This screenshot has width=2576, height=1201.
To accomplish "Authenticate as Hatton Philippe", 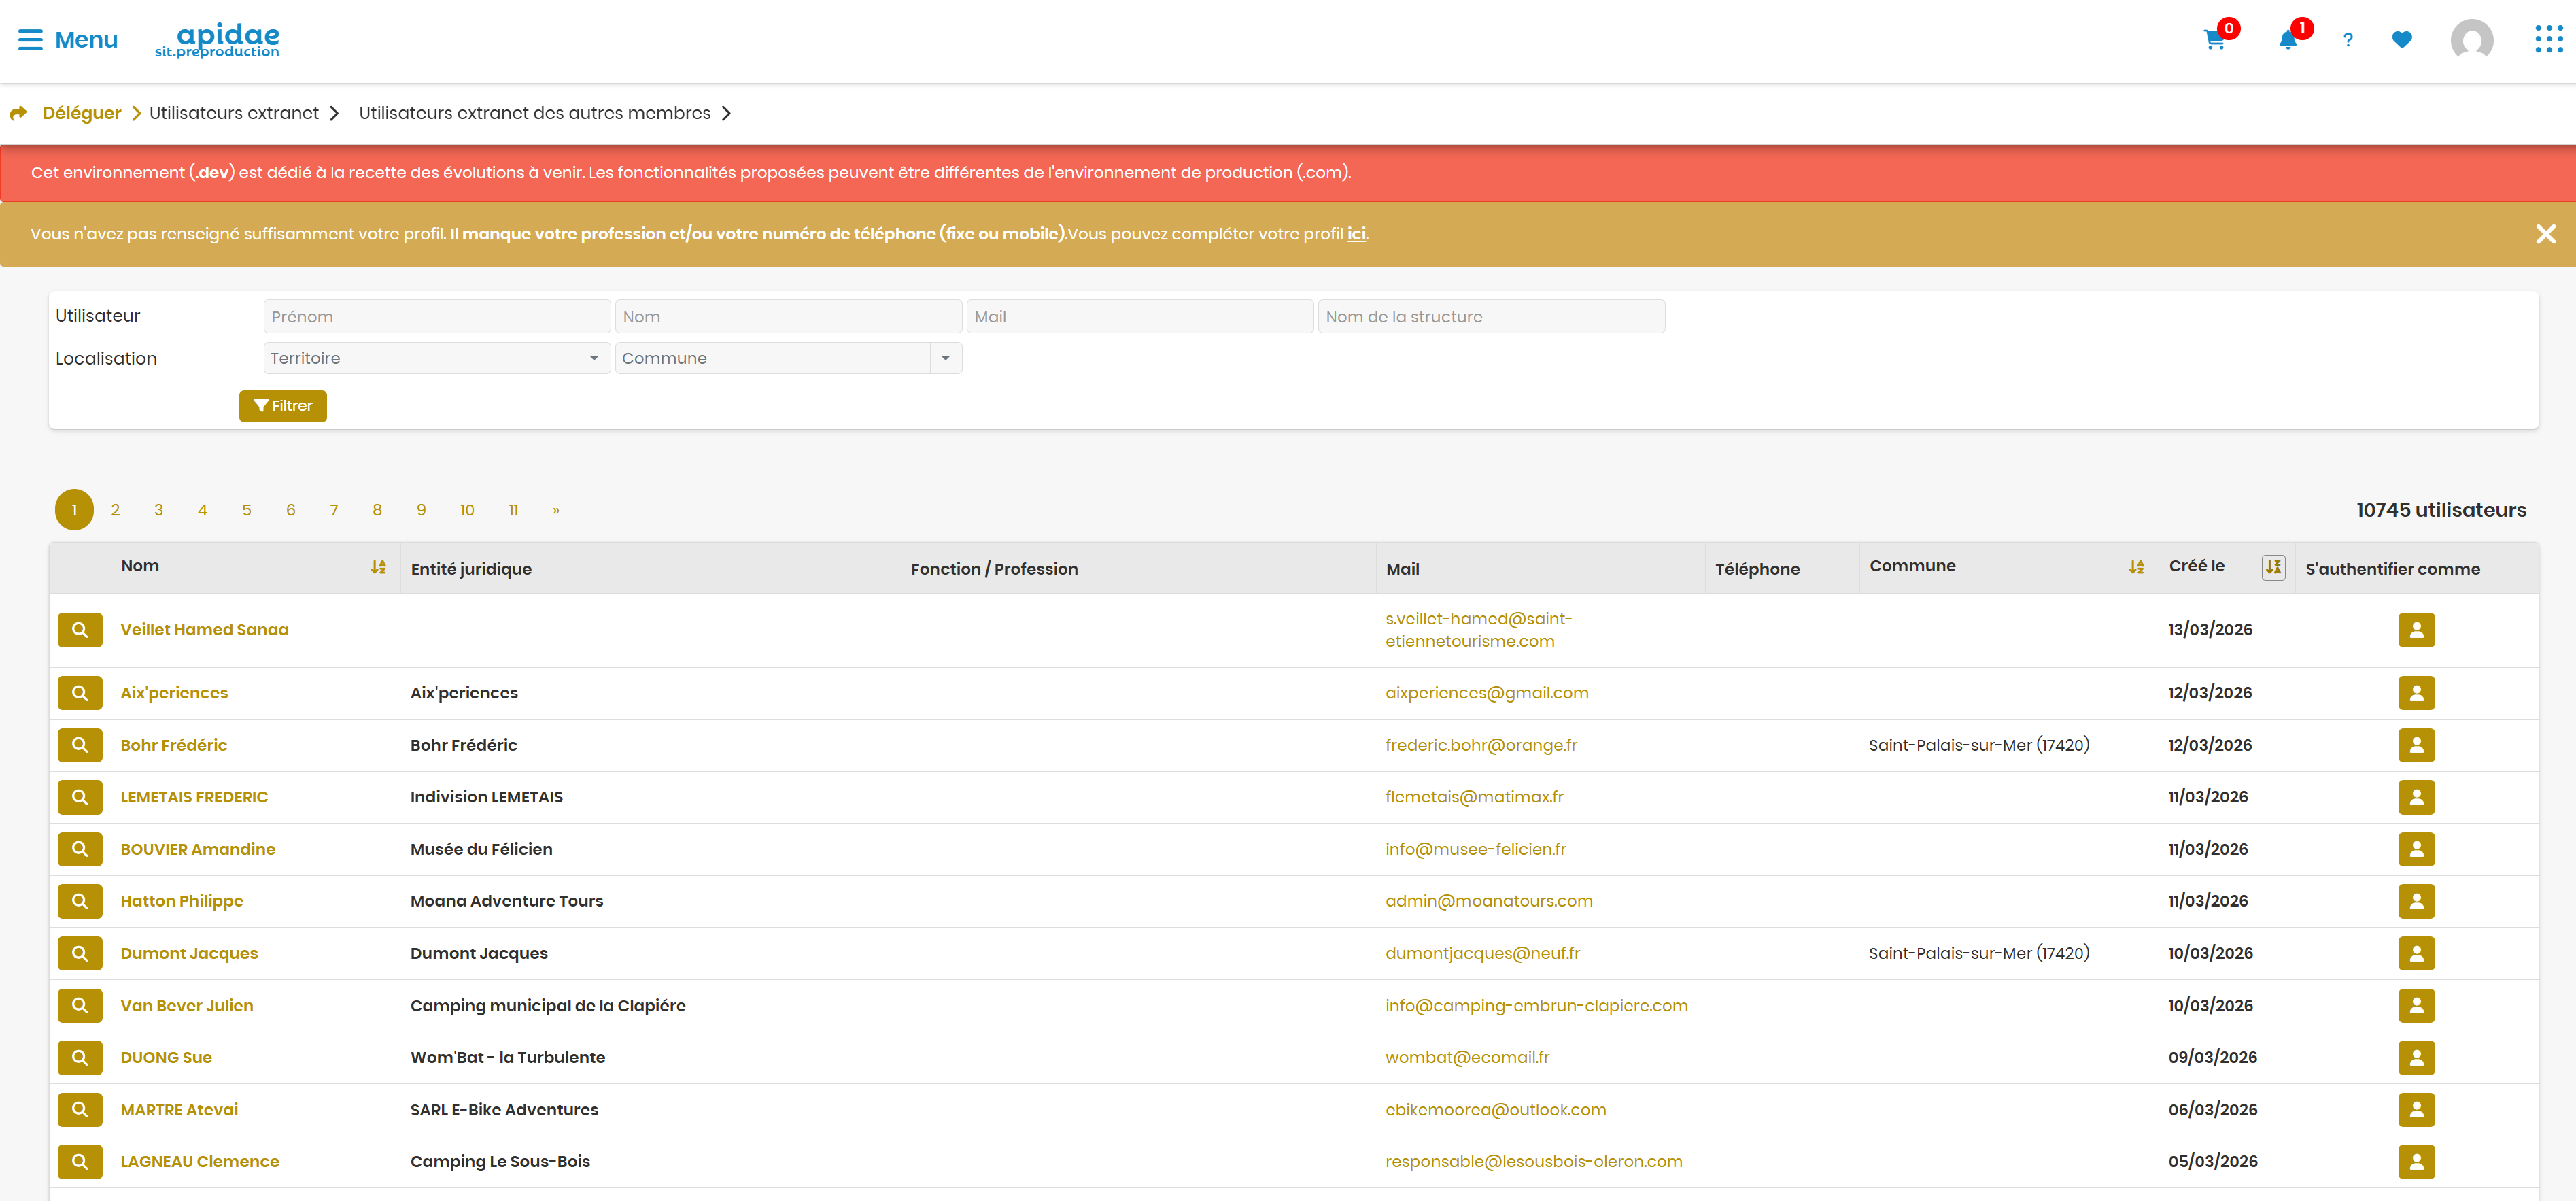I will point(2416,901).
